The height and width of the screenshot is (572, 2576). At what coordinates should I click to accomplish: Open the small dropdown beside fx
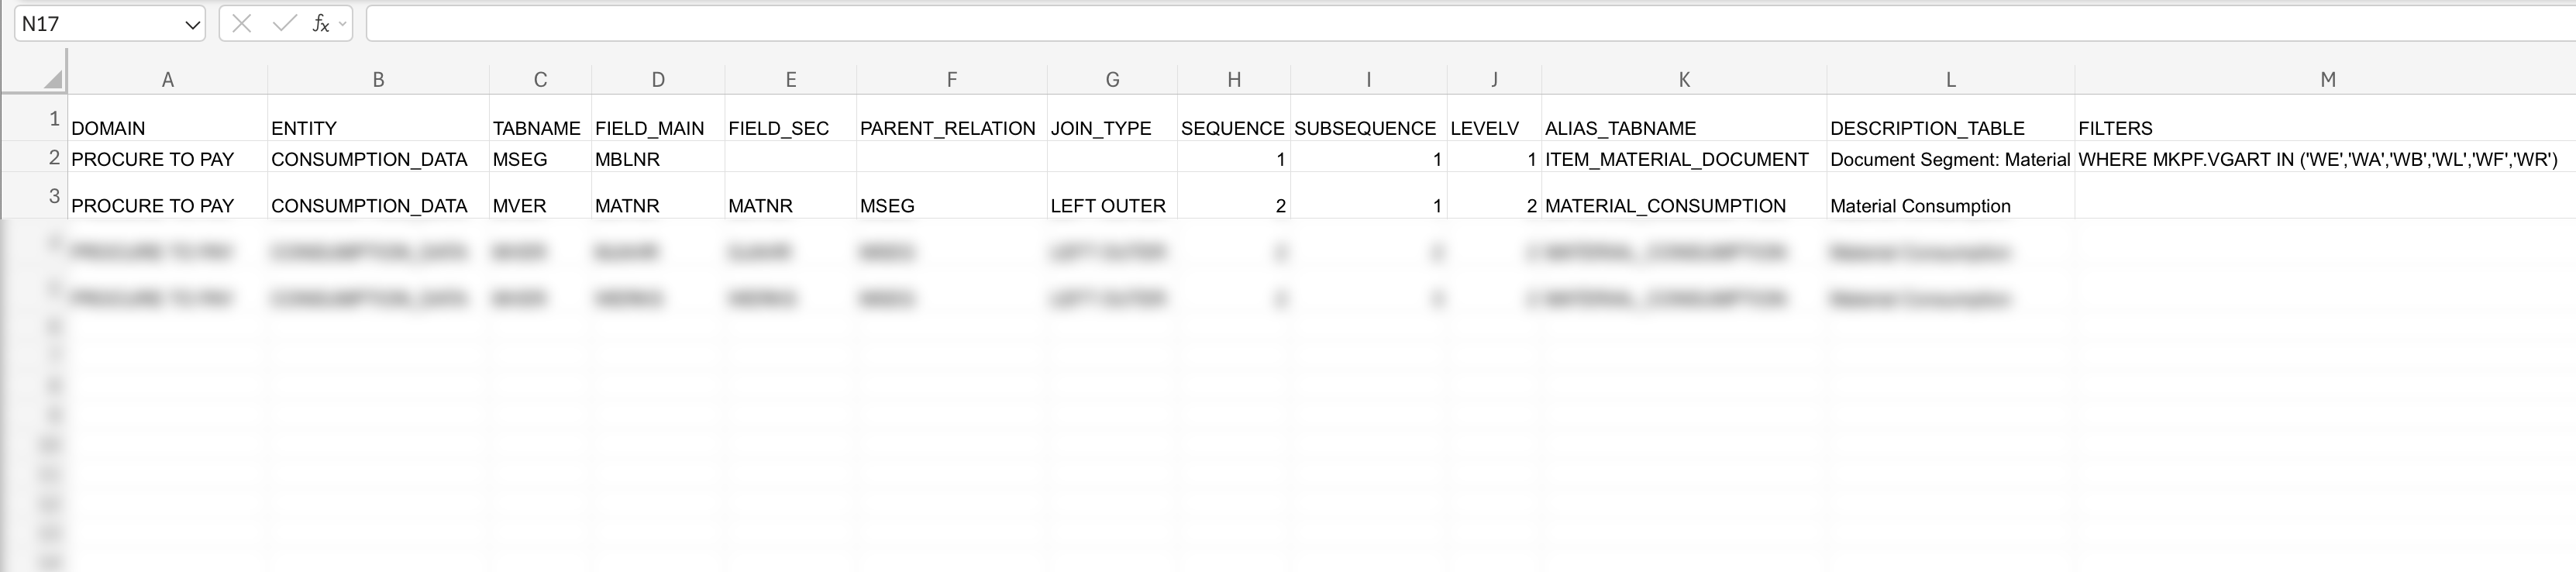tap(343, 24)
